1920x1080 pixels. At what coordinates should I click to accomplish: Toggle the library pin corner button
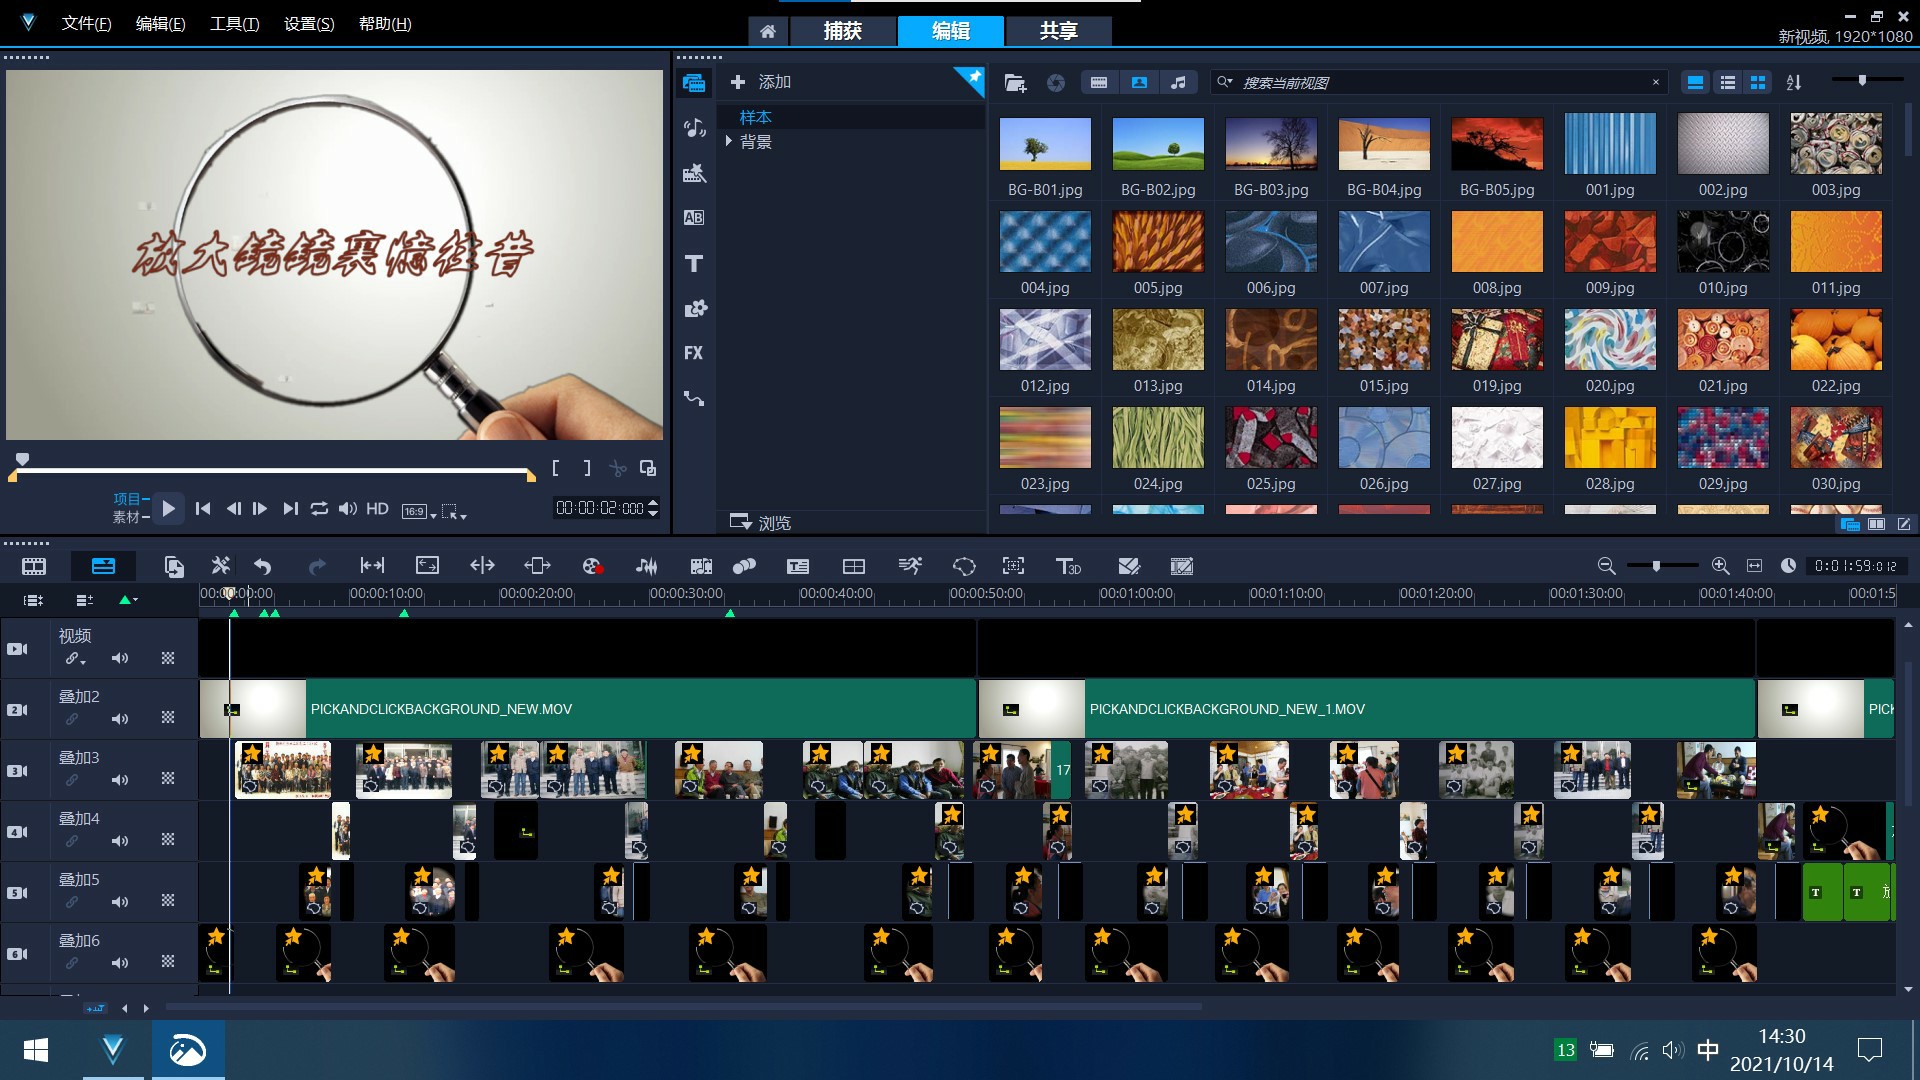(x=971, y=79)
